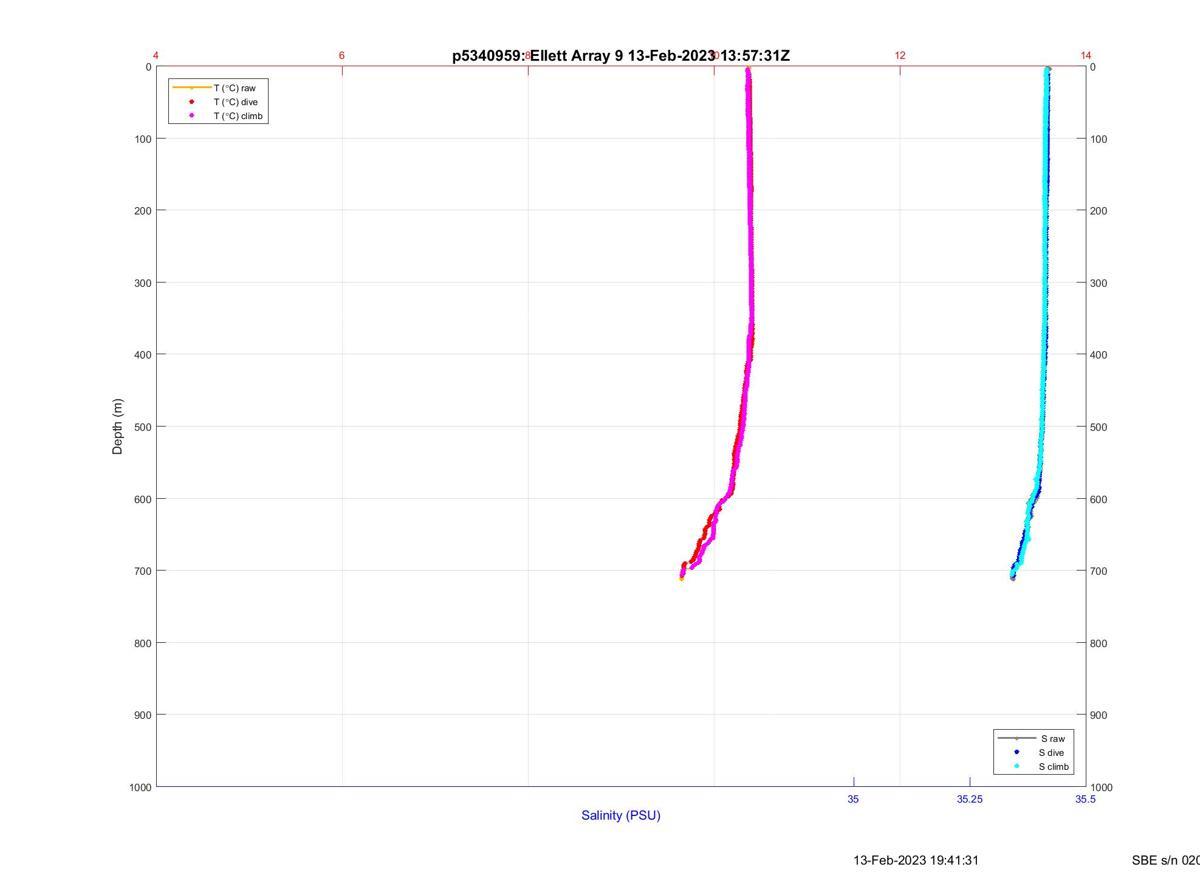Click the 'SBE s/n' footer text

(x=1165, y=860)
